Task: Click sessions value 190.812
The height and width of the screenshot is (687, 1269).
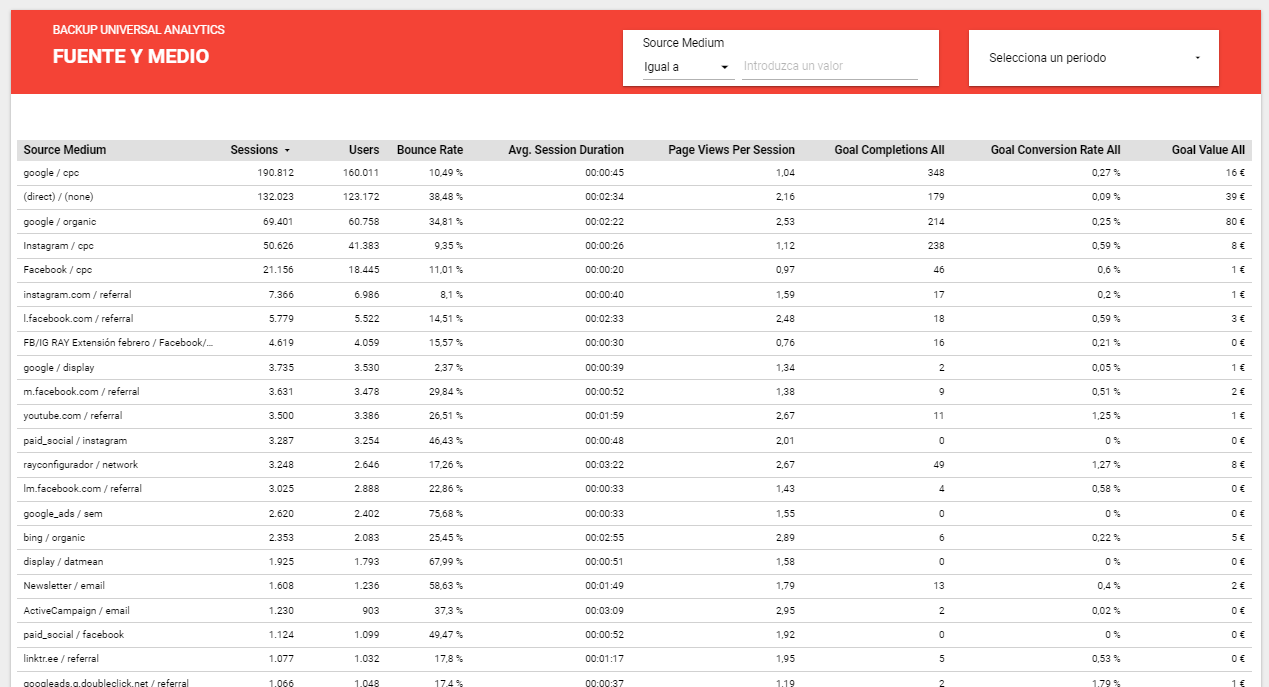Action: pyautogui.click(x=275, y=173)
